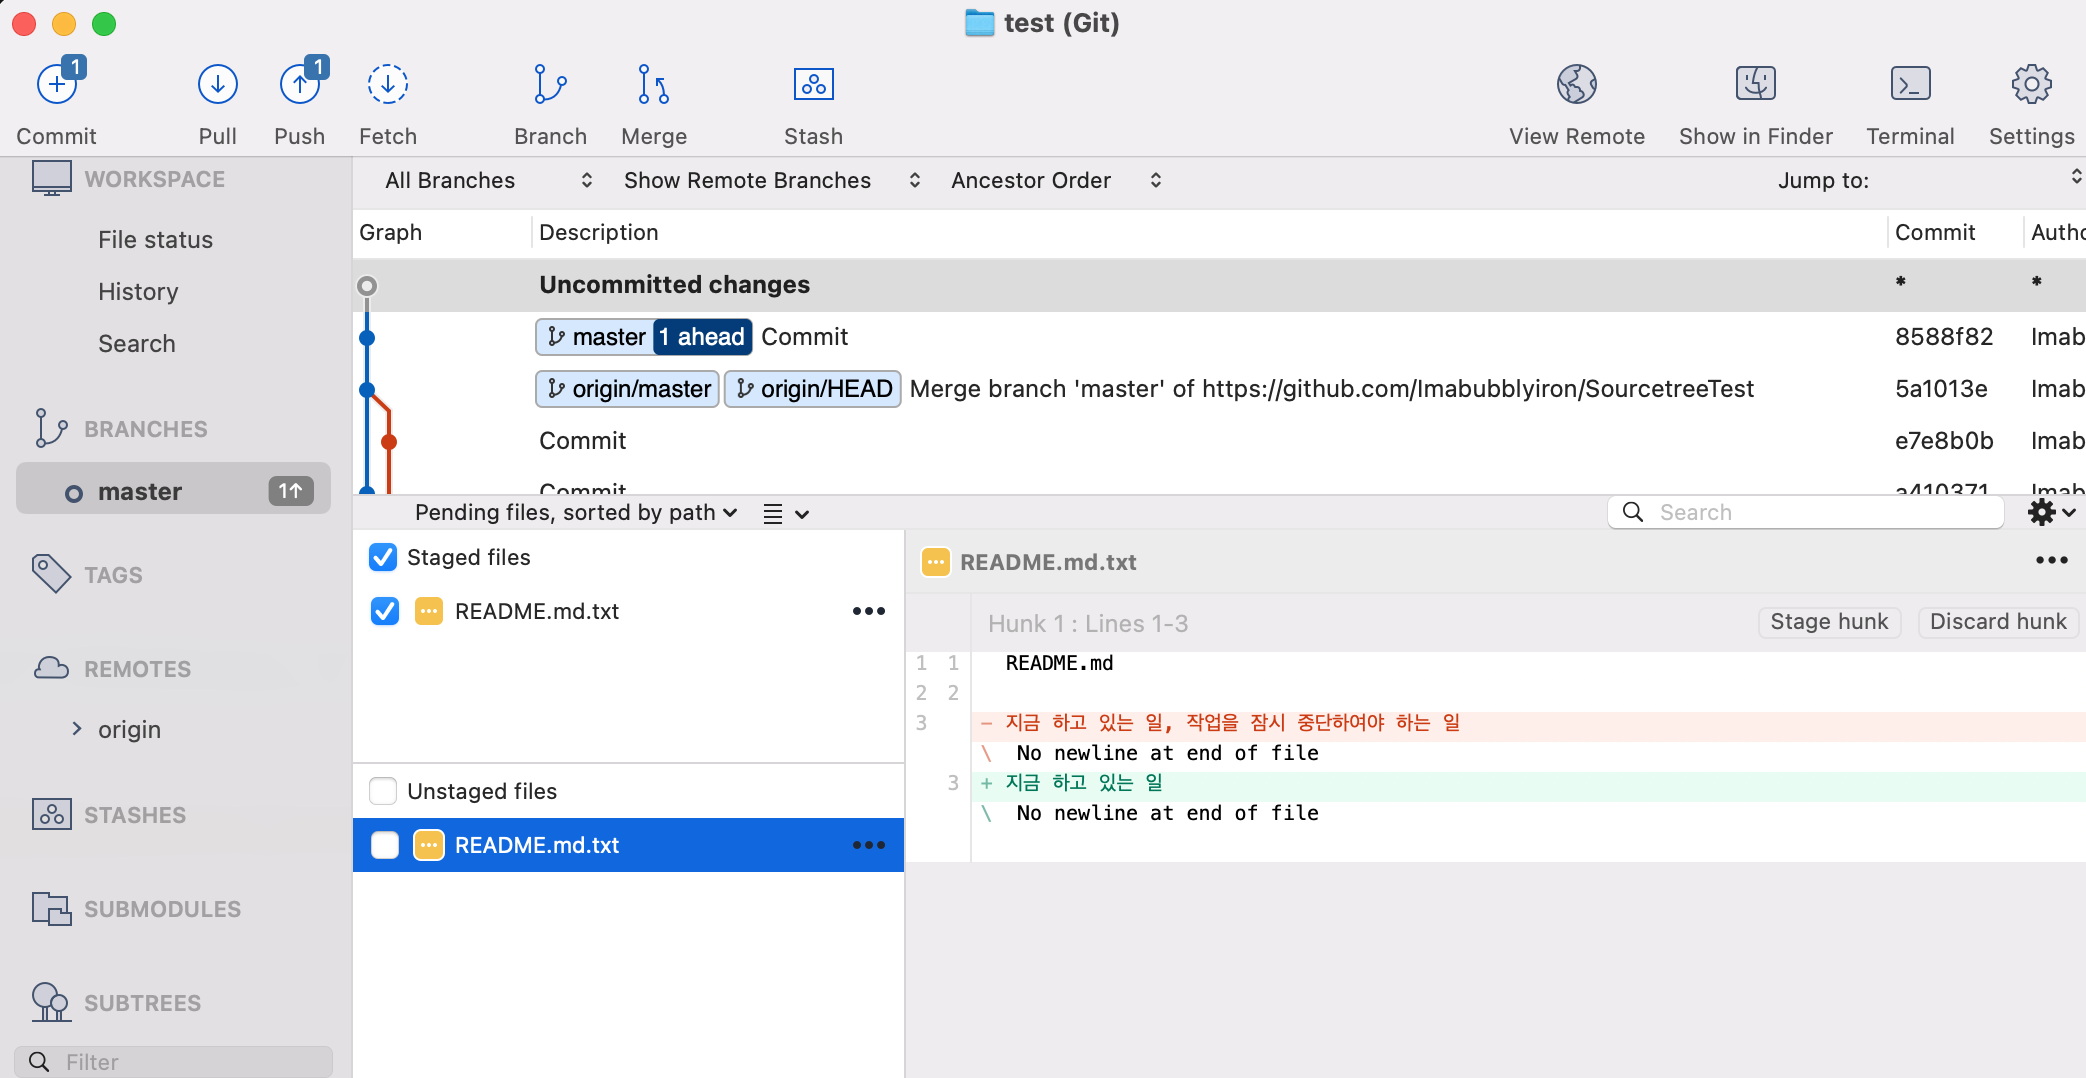The width and height of the screenshot is (2086, 1078).
Task: Click modified-file icon in diff header
Action: tap(935, 562)
